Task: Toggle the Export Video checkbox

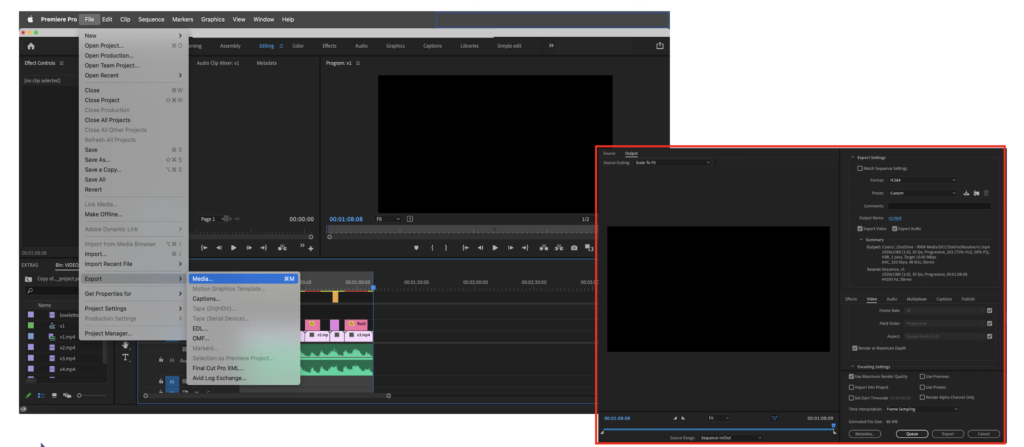Action: (860, 229)
